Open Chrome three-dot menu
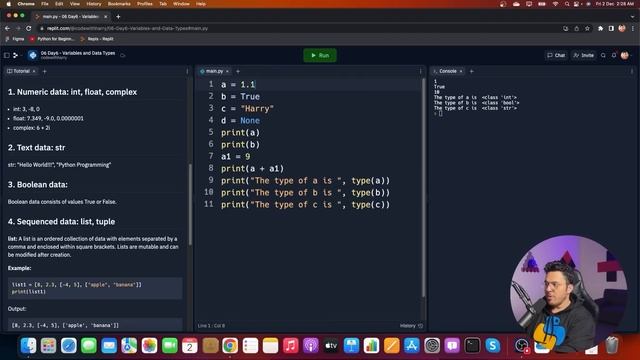The width and height of the screenshot is (640, 360). tap(633, 29)
